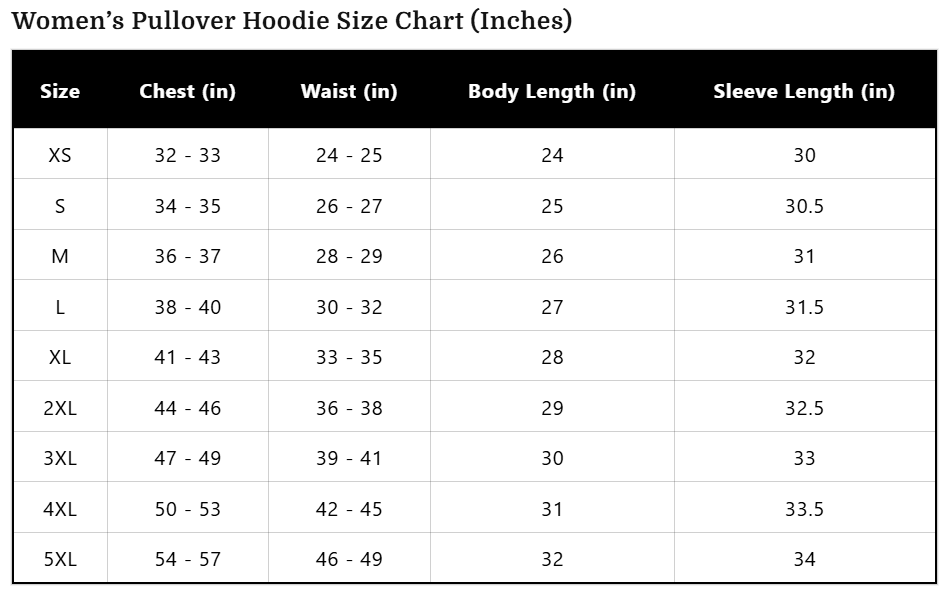Select the XS size row label
949x606 pixels.
(60, 155)
